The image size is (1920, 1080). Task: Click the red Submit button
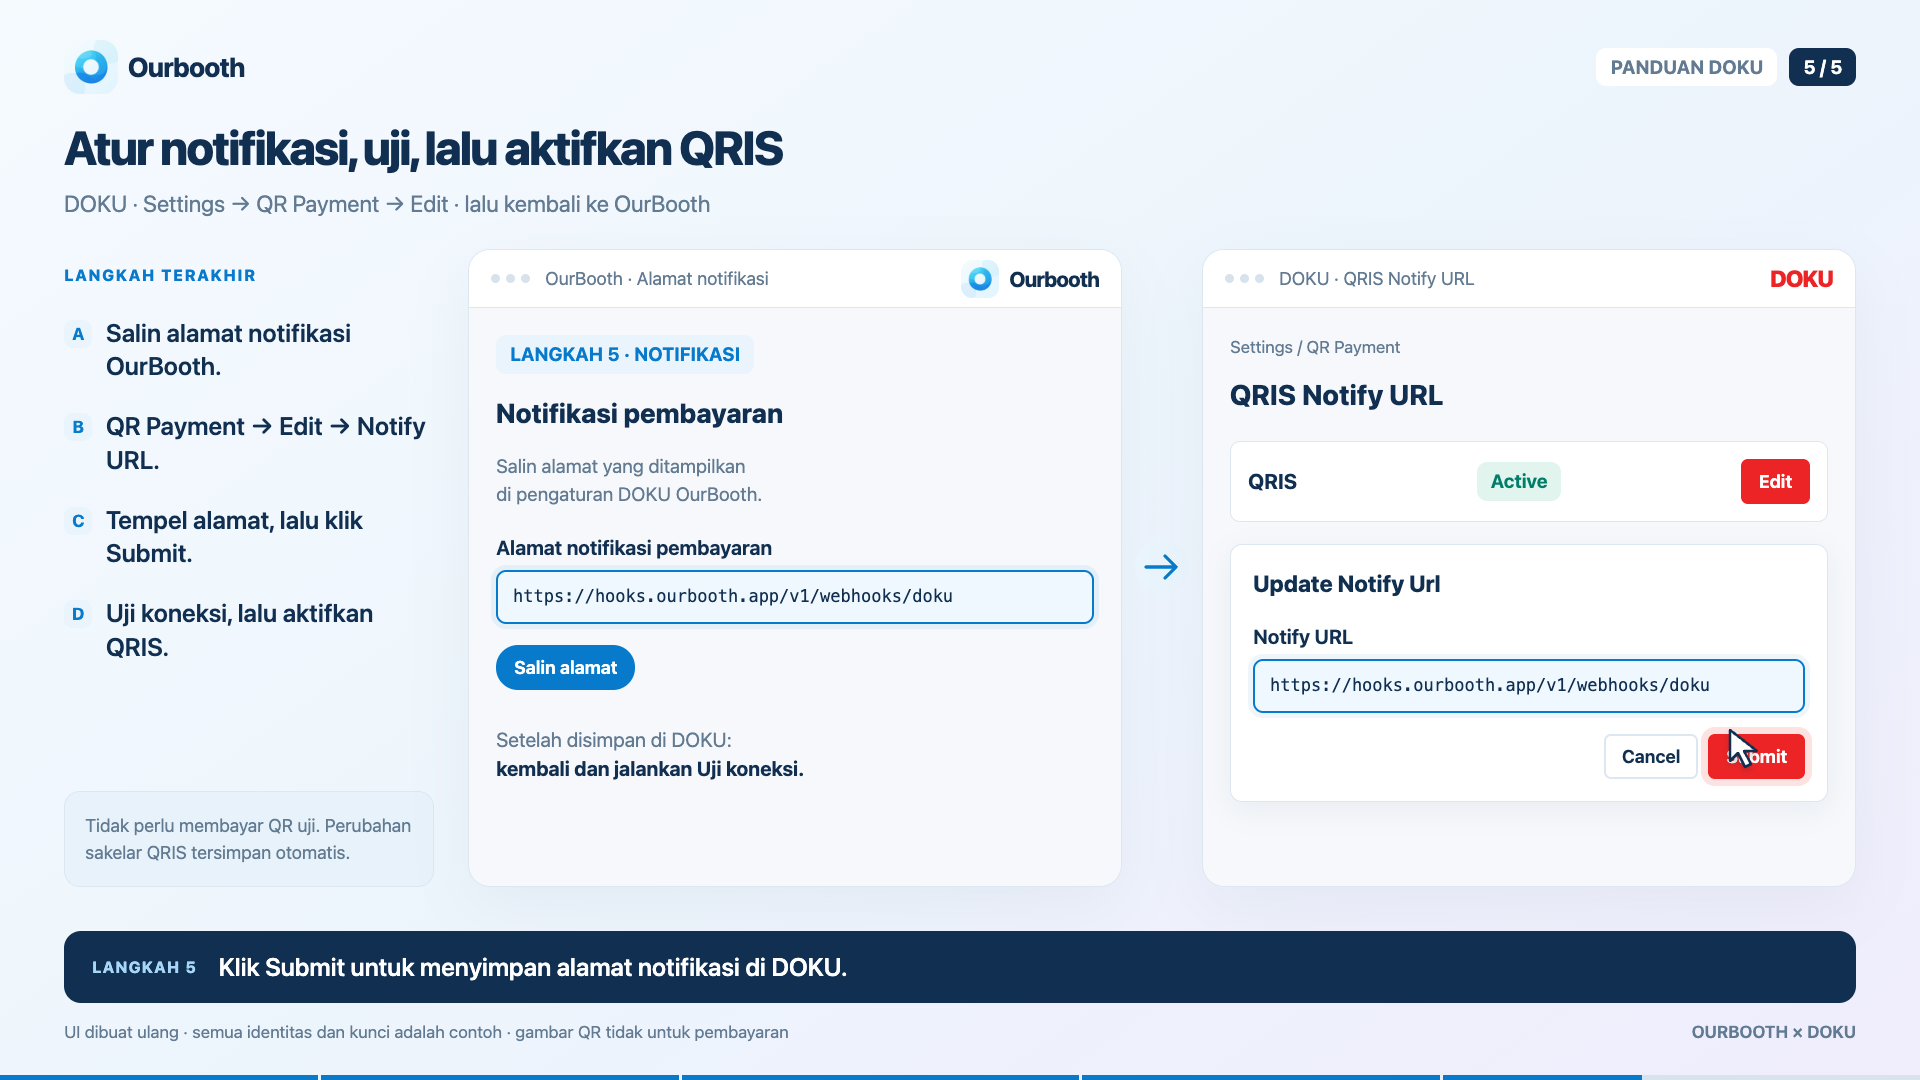[x=1756, y=757]
